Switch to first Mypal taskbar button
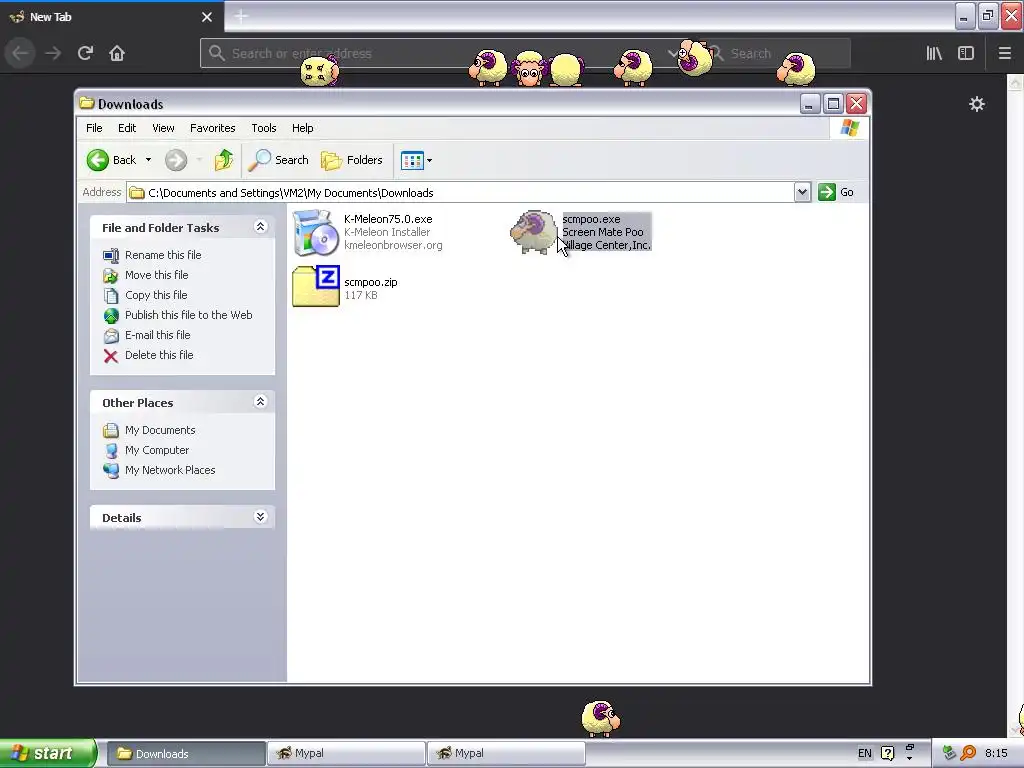 click(346, 753)
